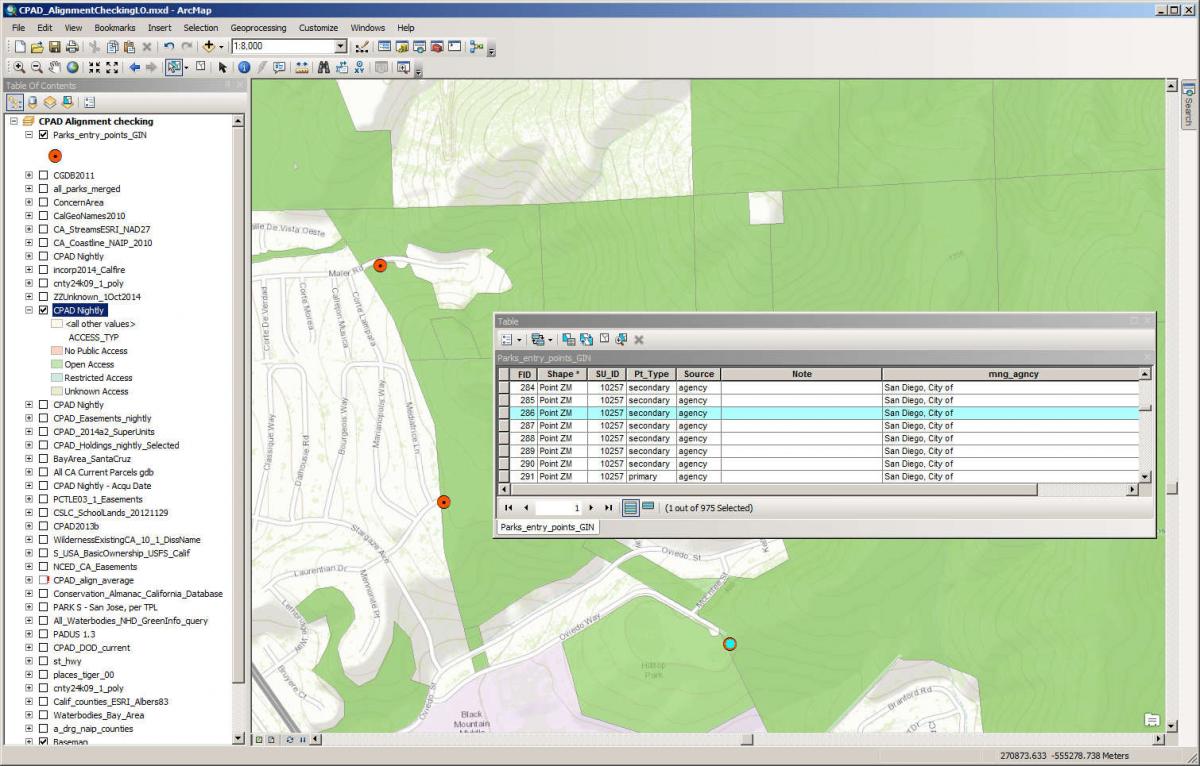
Task: Open the File menu
Action: [19, 28]
